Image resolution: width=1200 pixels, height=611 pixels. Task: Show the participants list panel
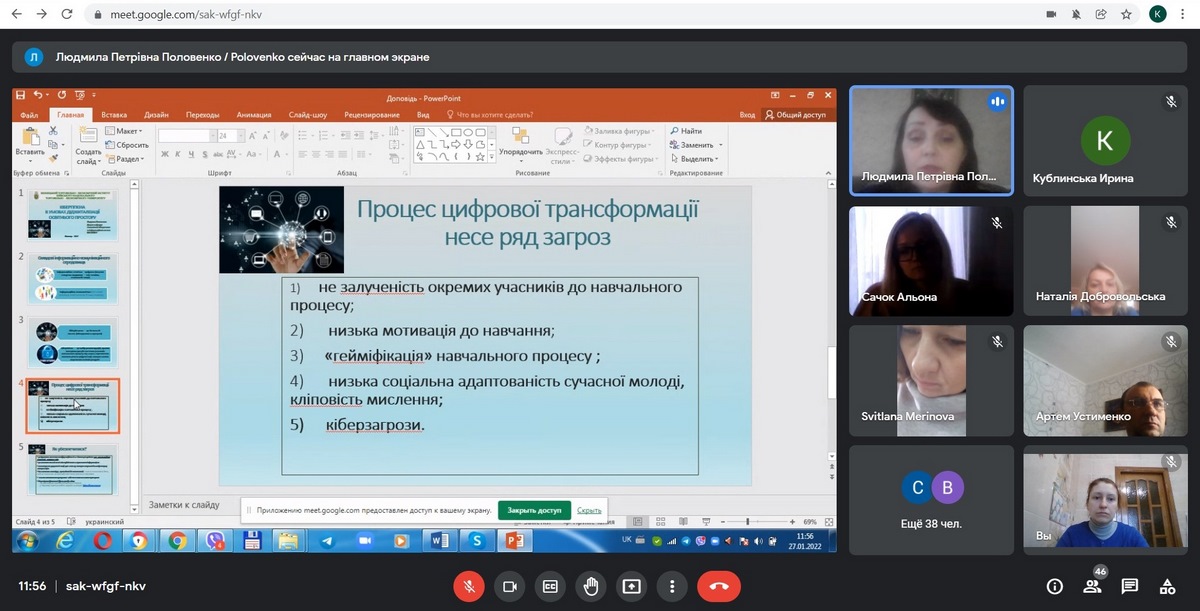point(1092,586)
